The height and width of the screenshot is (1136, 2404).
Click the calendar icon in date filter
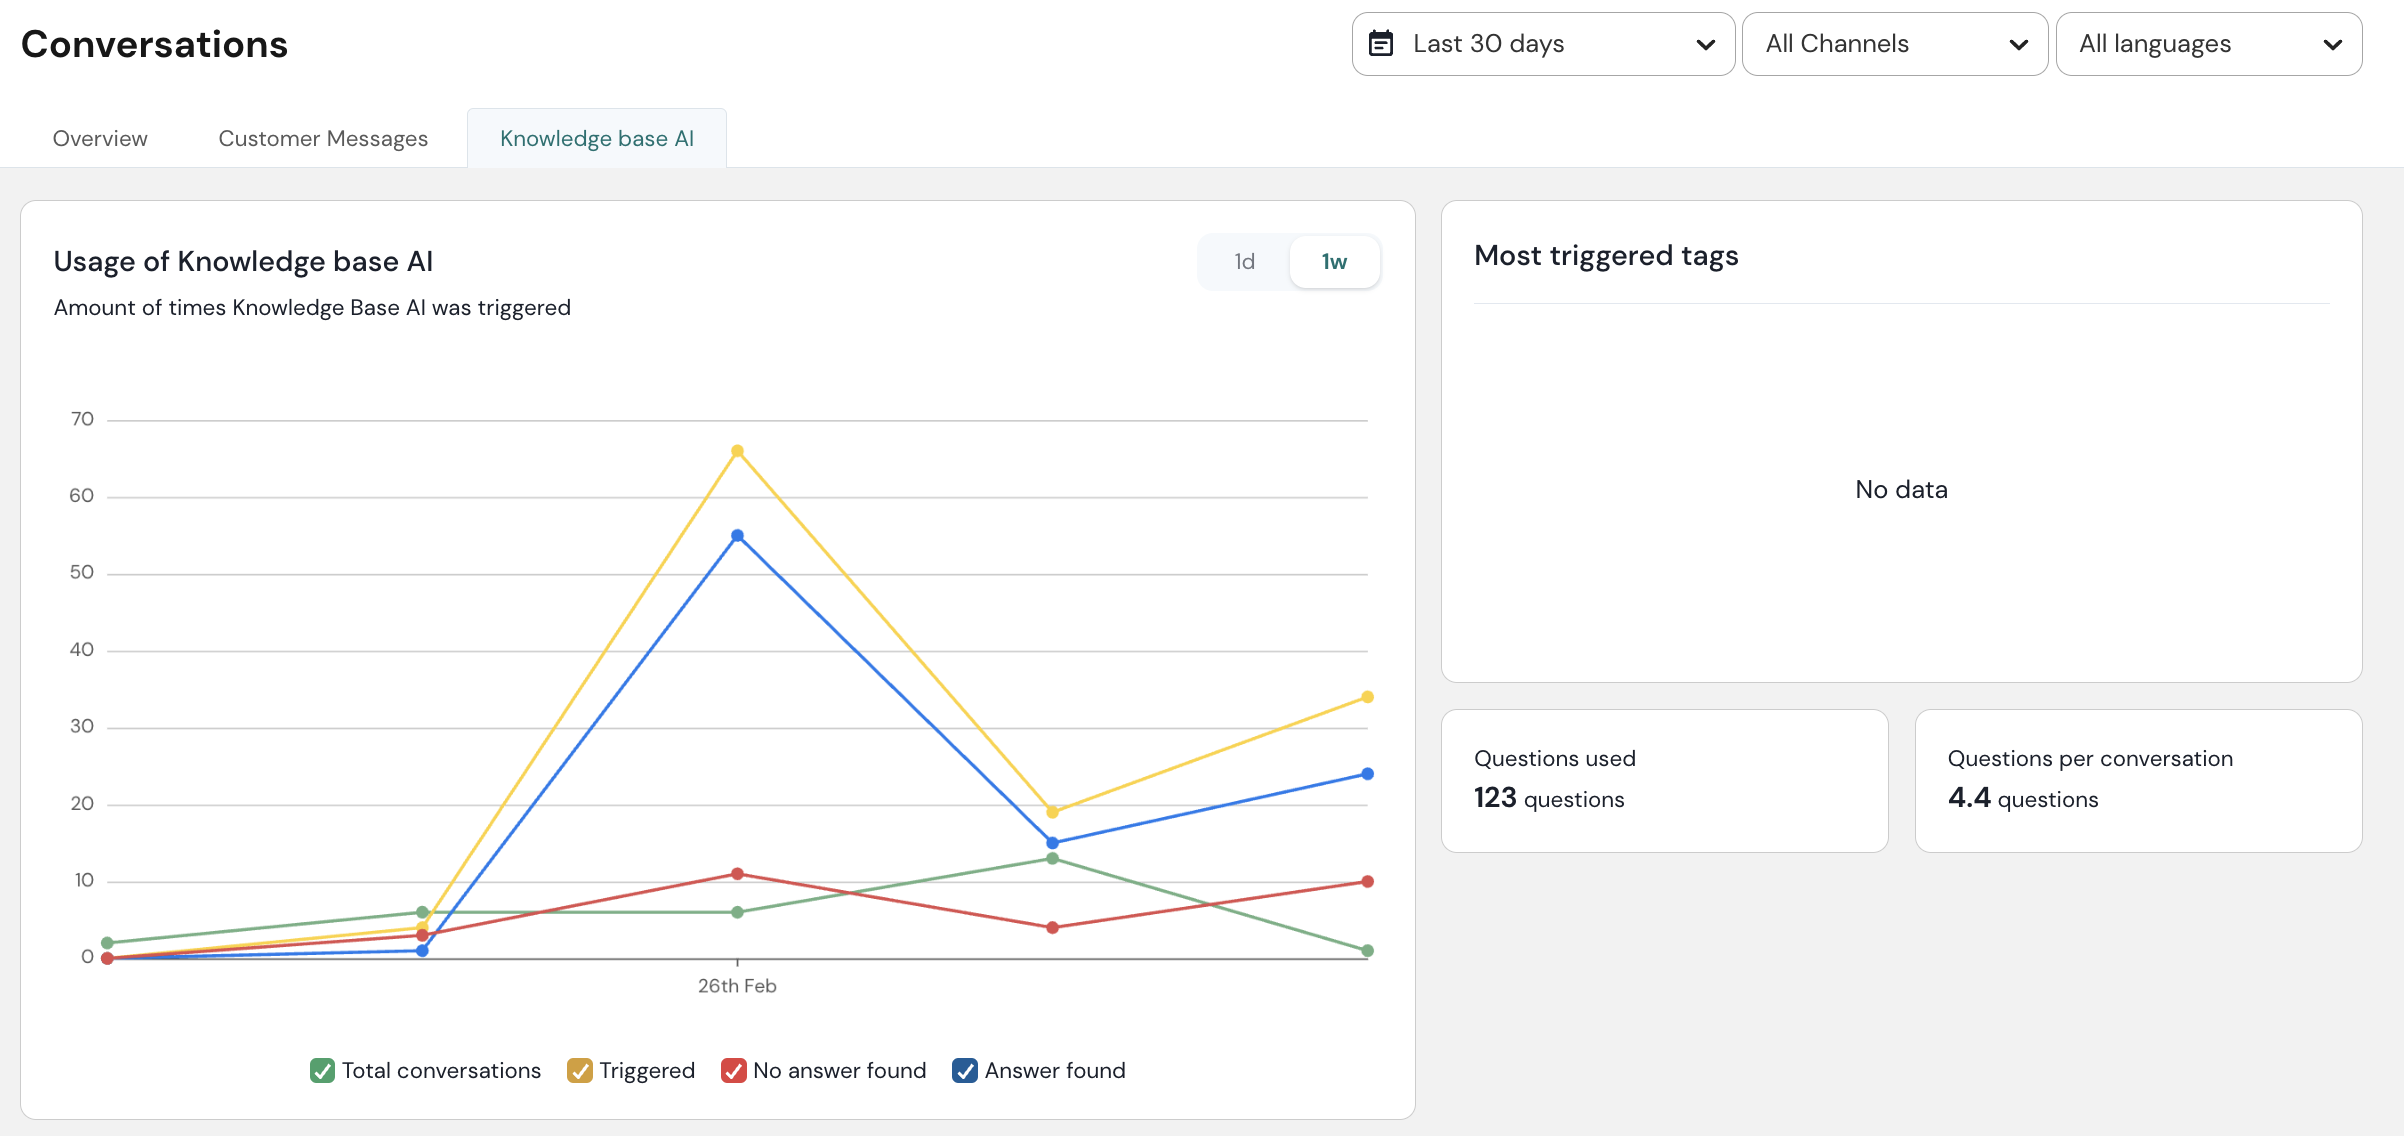[x=1381, y=44]
